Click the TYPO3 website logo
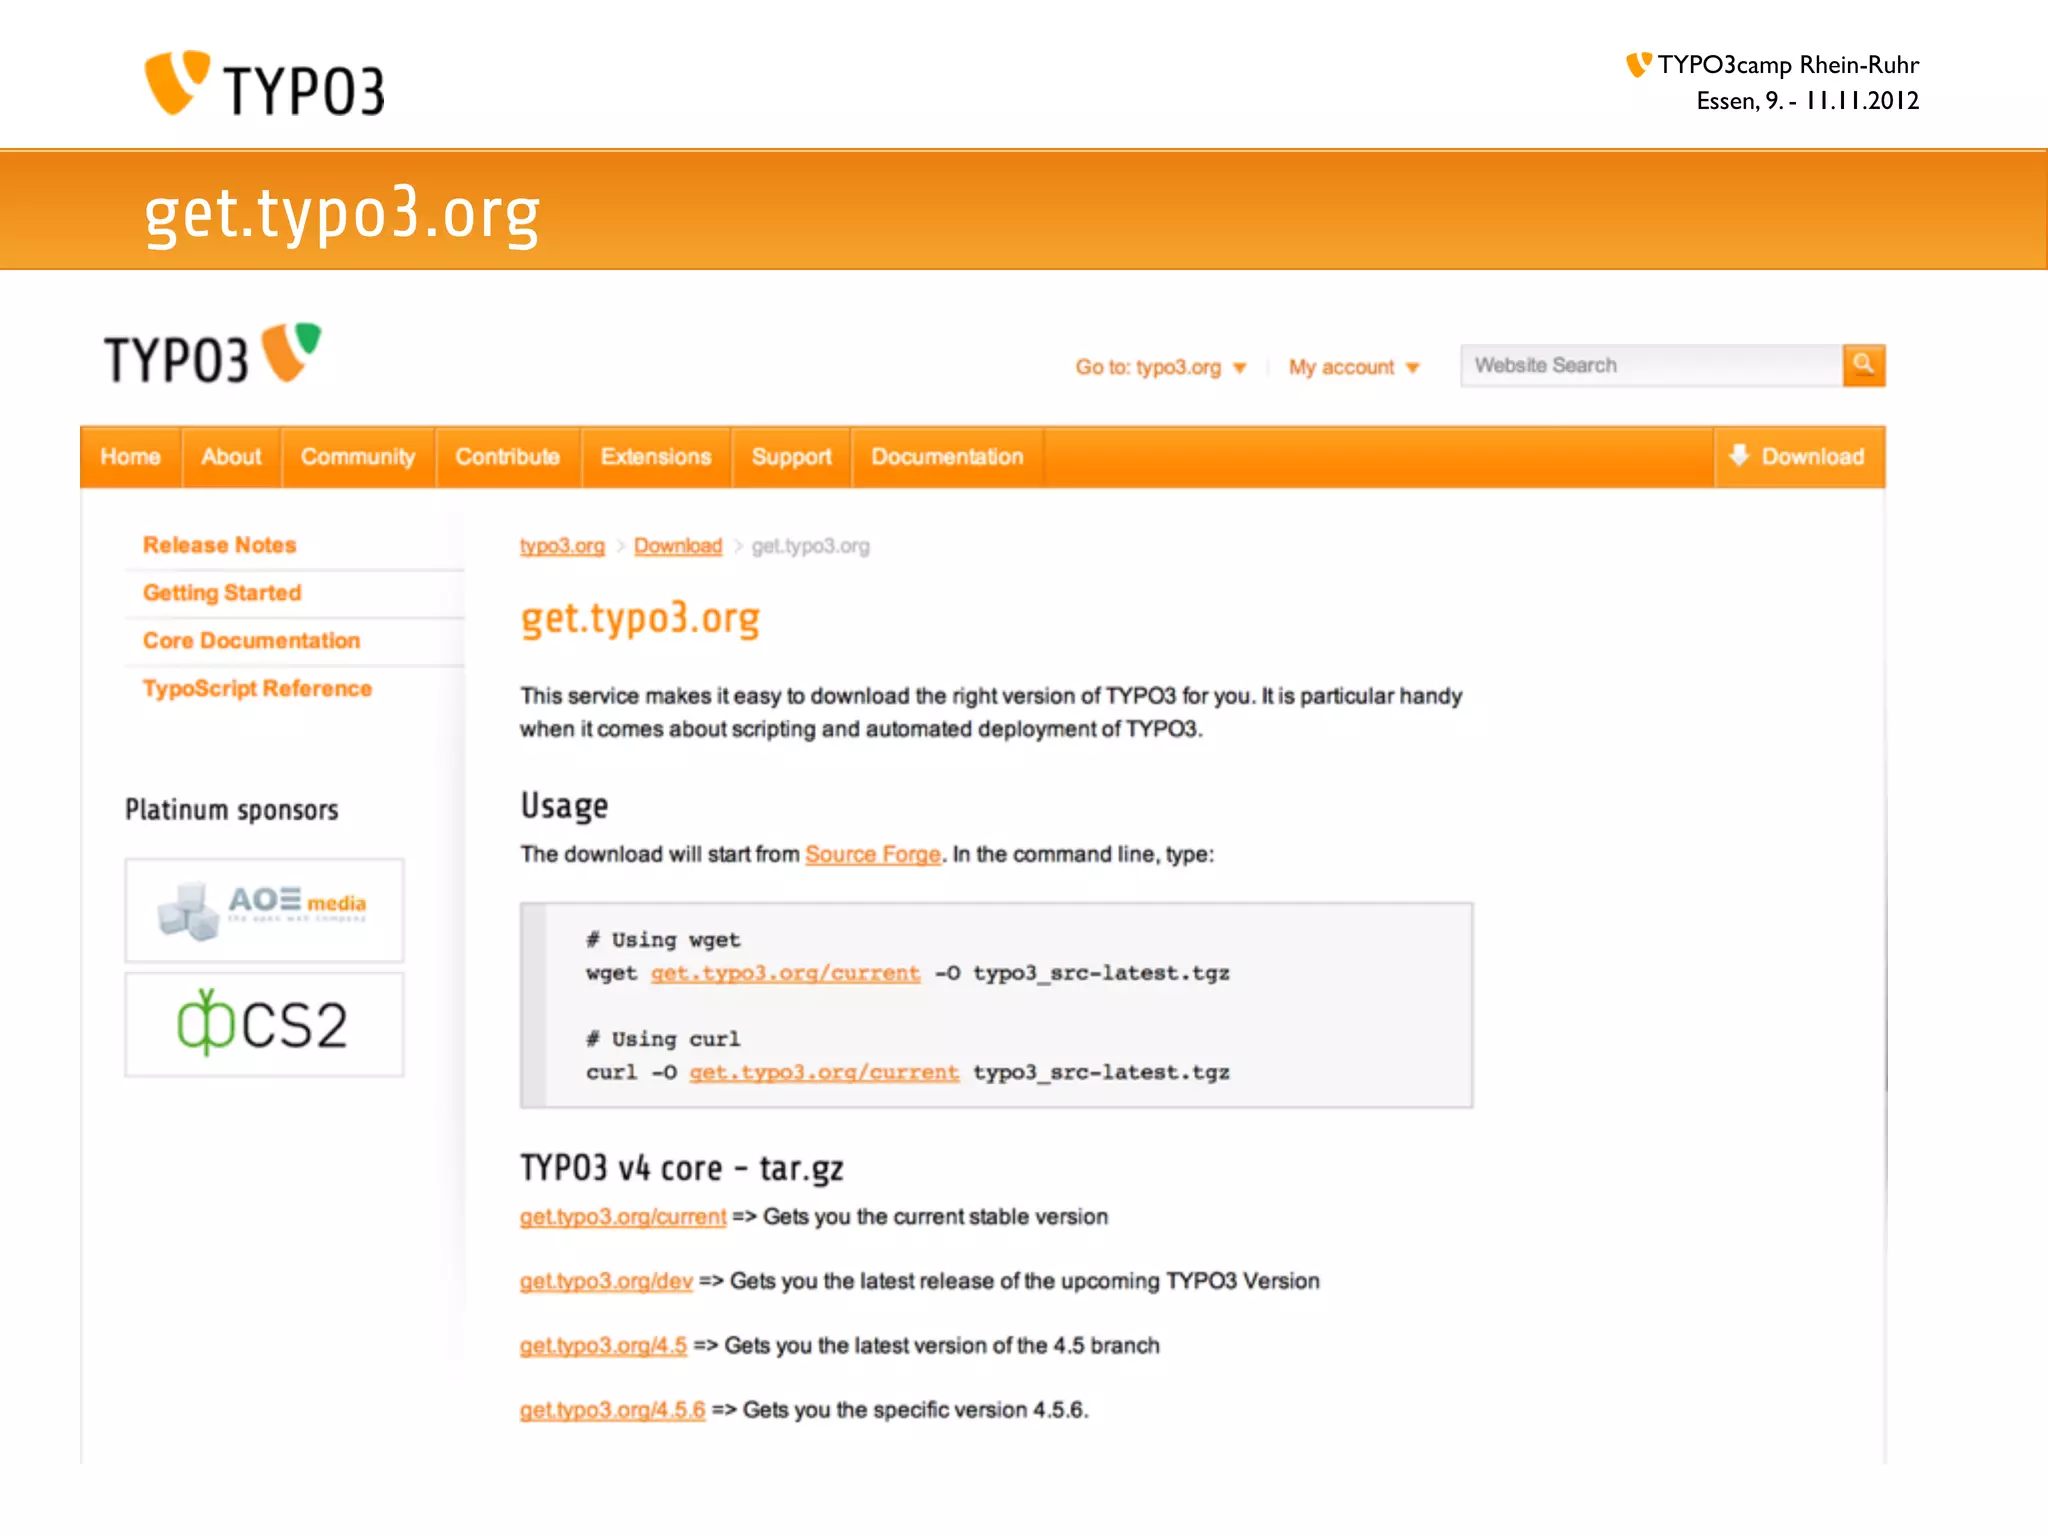 click(212, 355)
